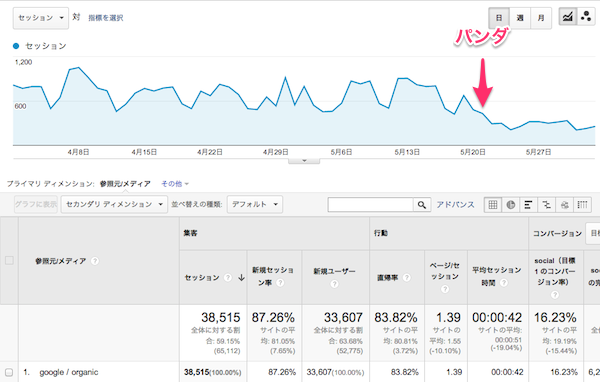Click the search magnifier button
The width and height of the screenshot is (600, 382).
click(x=422, y=205)
